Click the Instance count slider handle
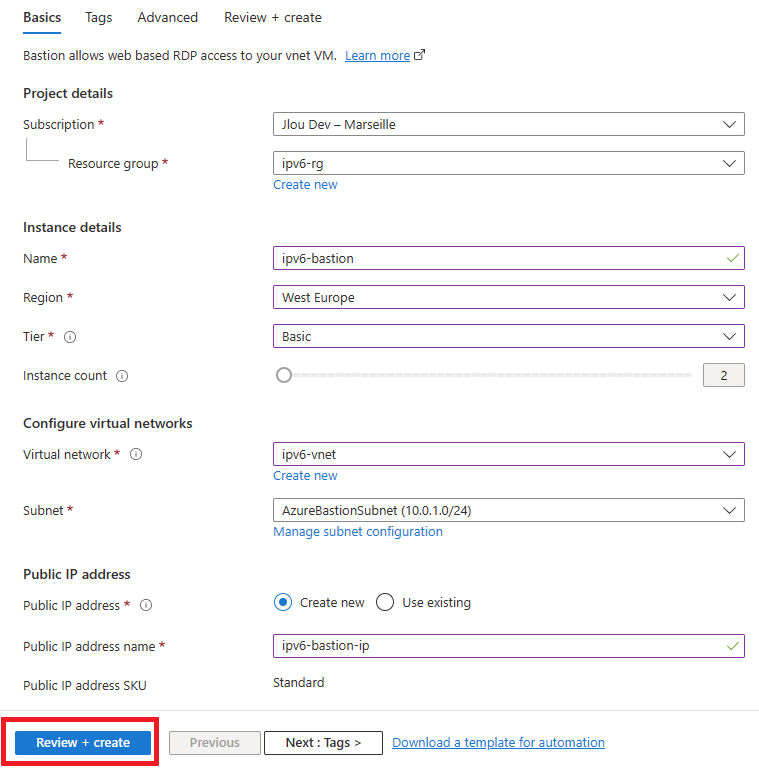Viewport: 759px width, 775px height. point(284,375)
